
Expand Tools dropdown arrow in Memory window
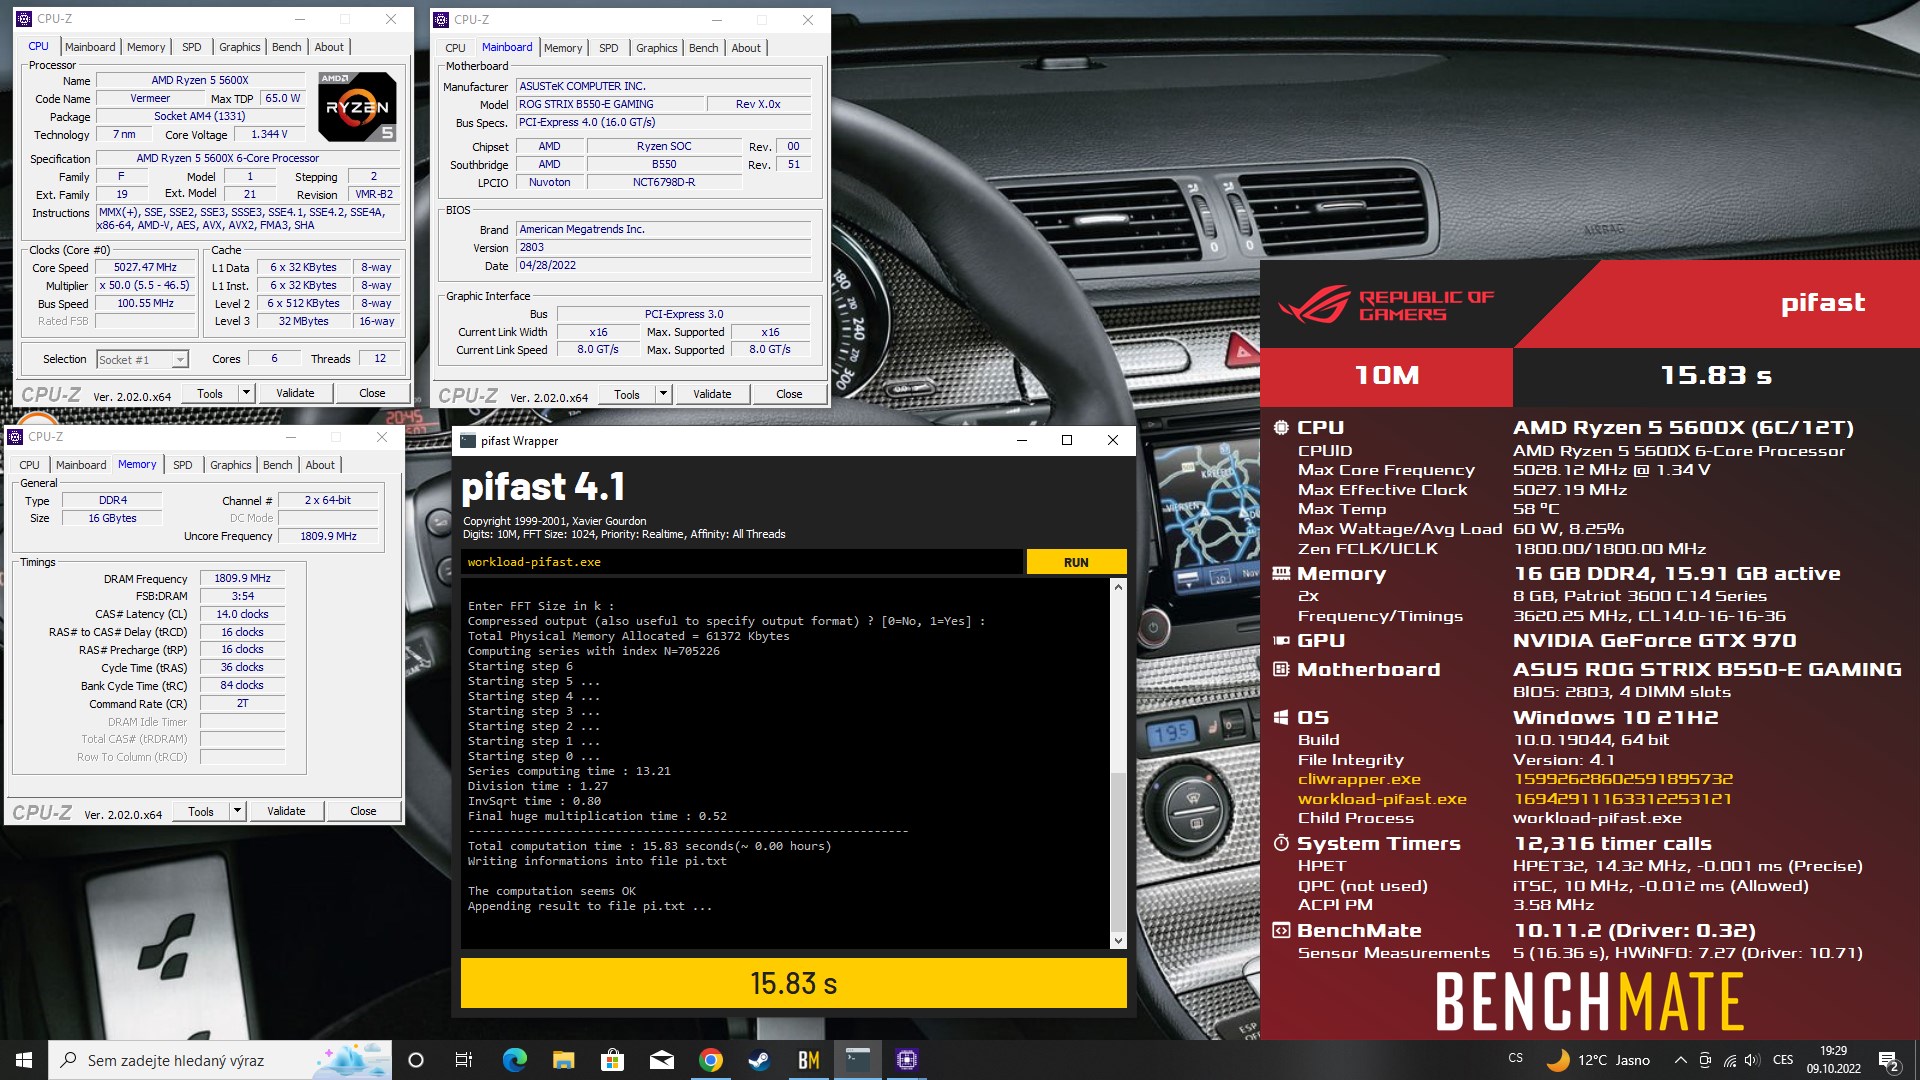tap(237, 811)
